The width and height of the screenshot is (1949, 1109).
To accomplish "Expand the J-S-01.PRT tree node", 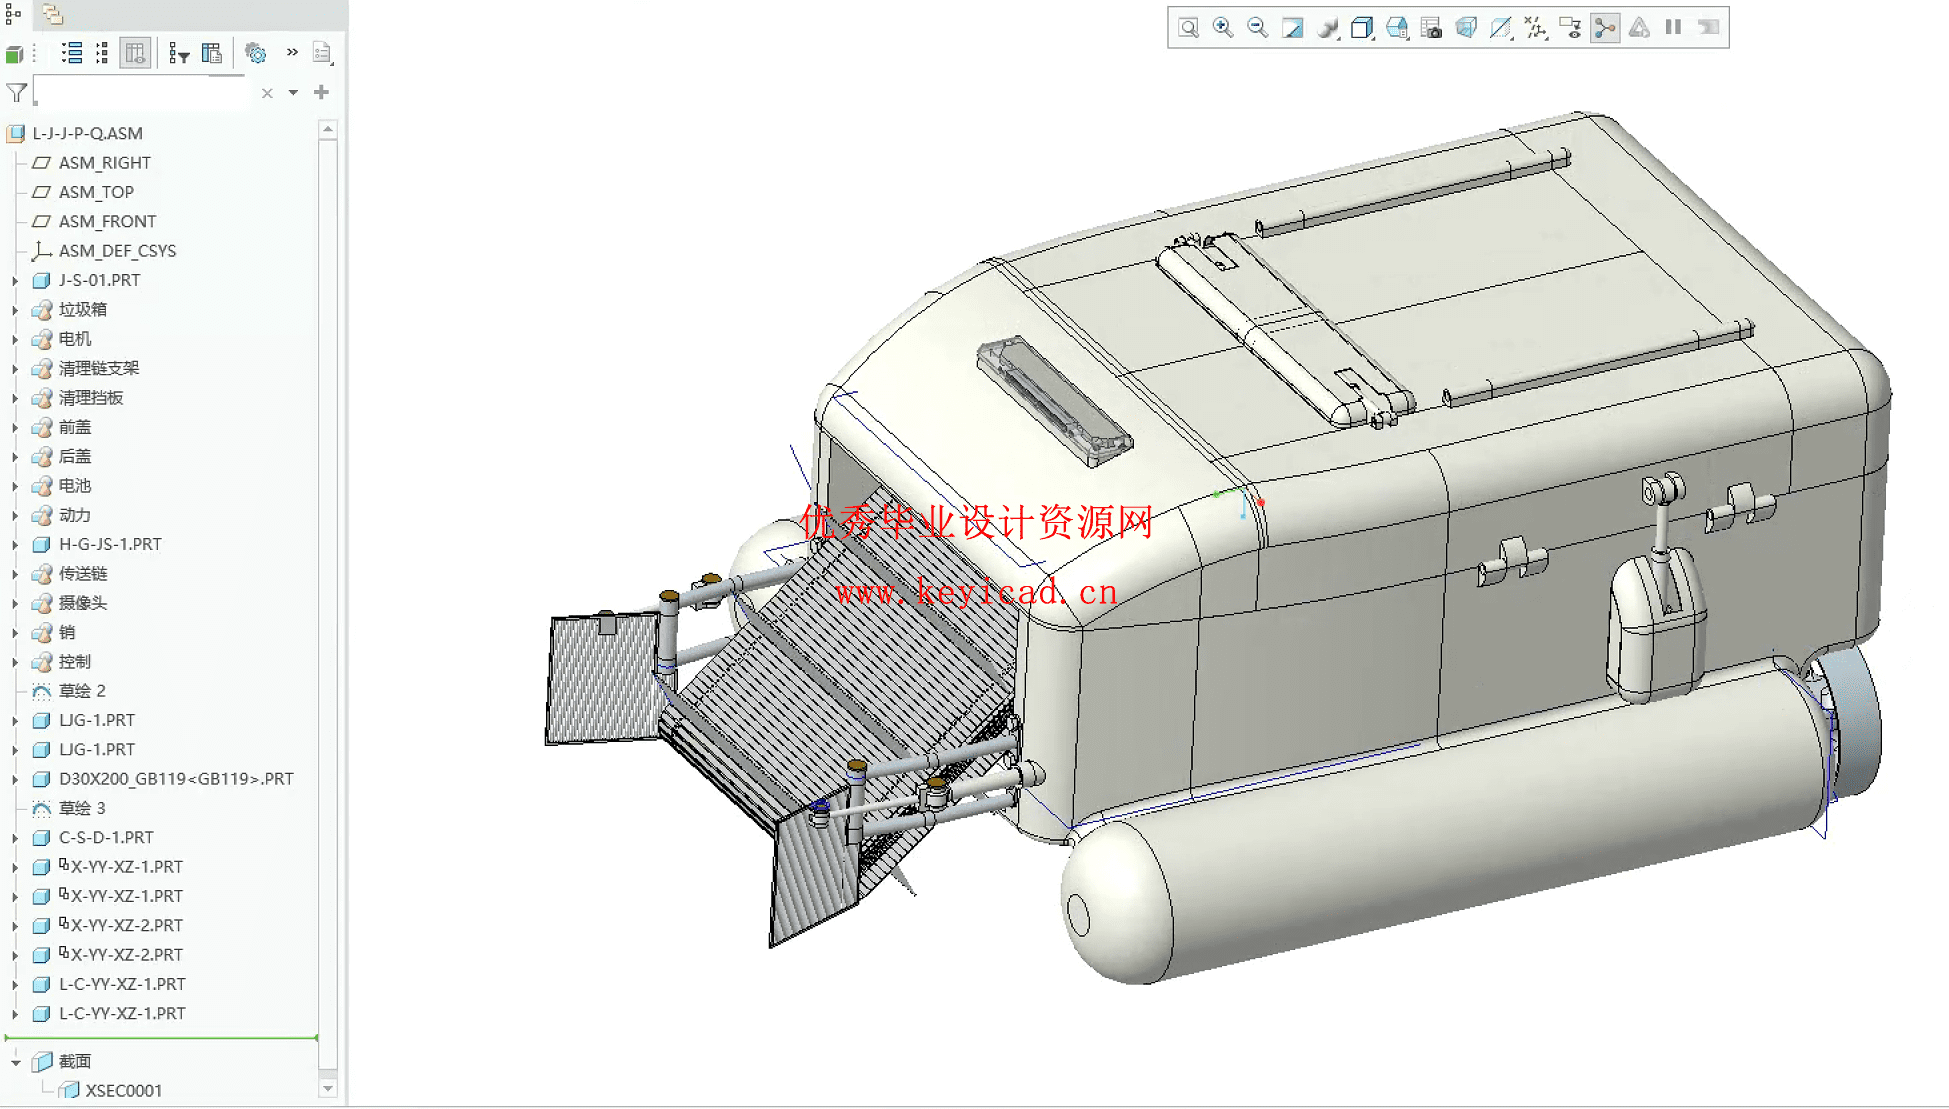I will 15,281.
